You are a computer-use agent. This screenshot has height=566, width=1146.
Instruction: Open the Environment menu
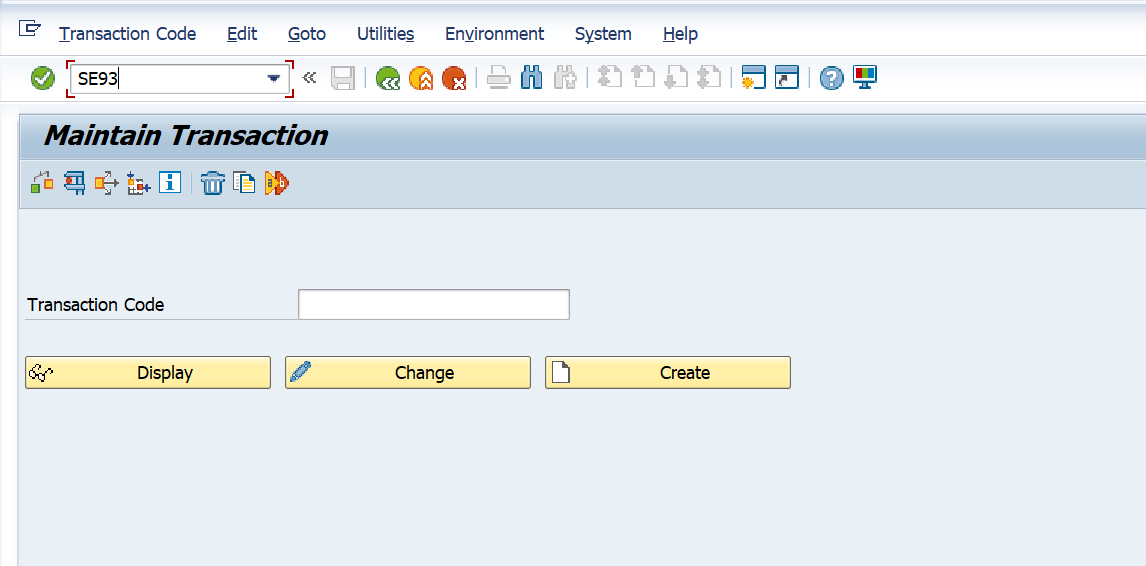pos(494,34)
